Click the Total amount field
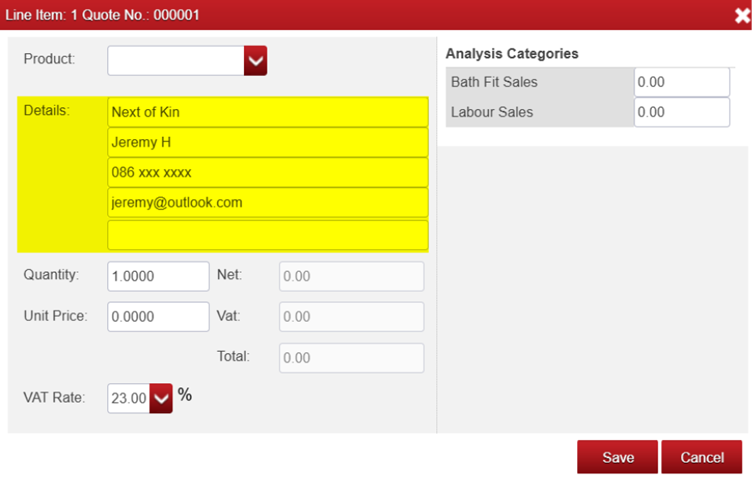 [x=352, y=358]
